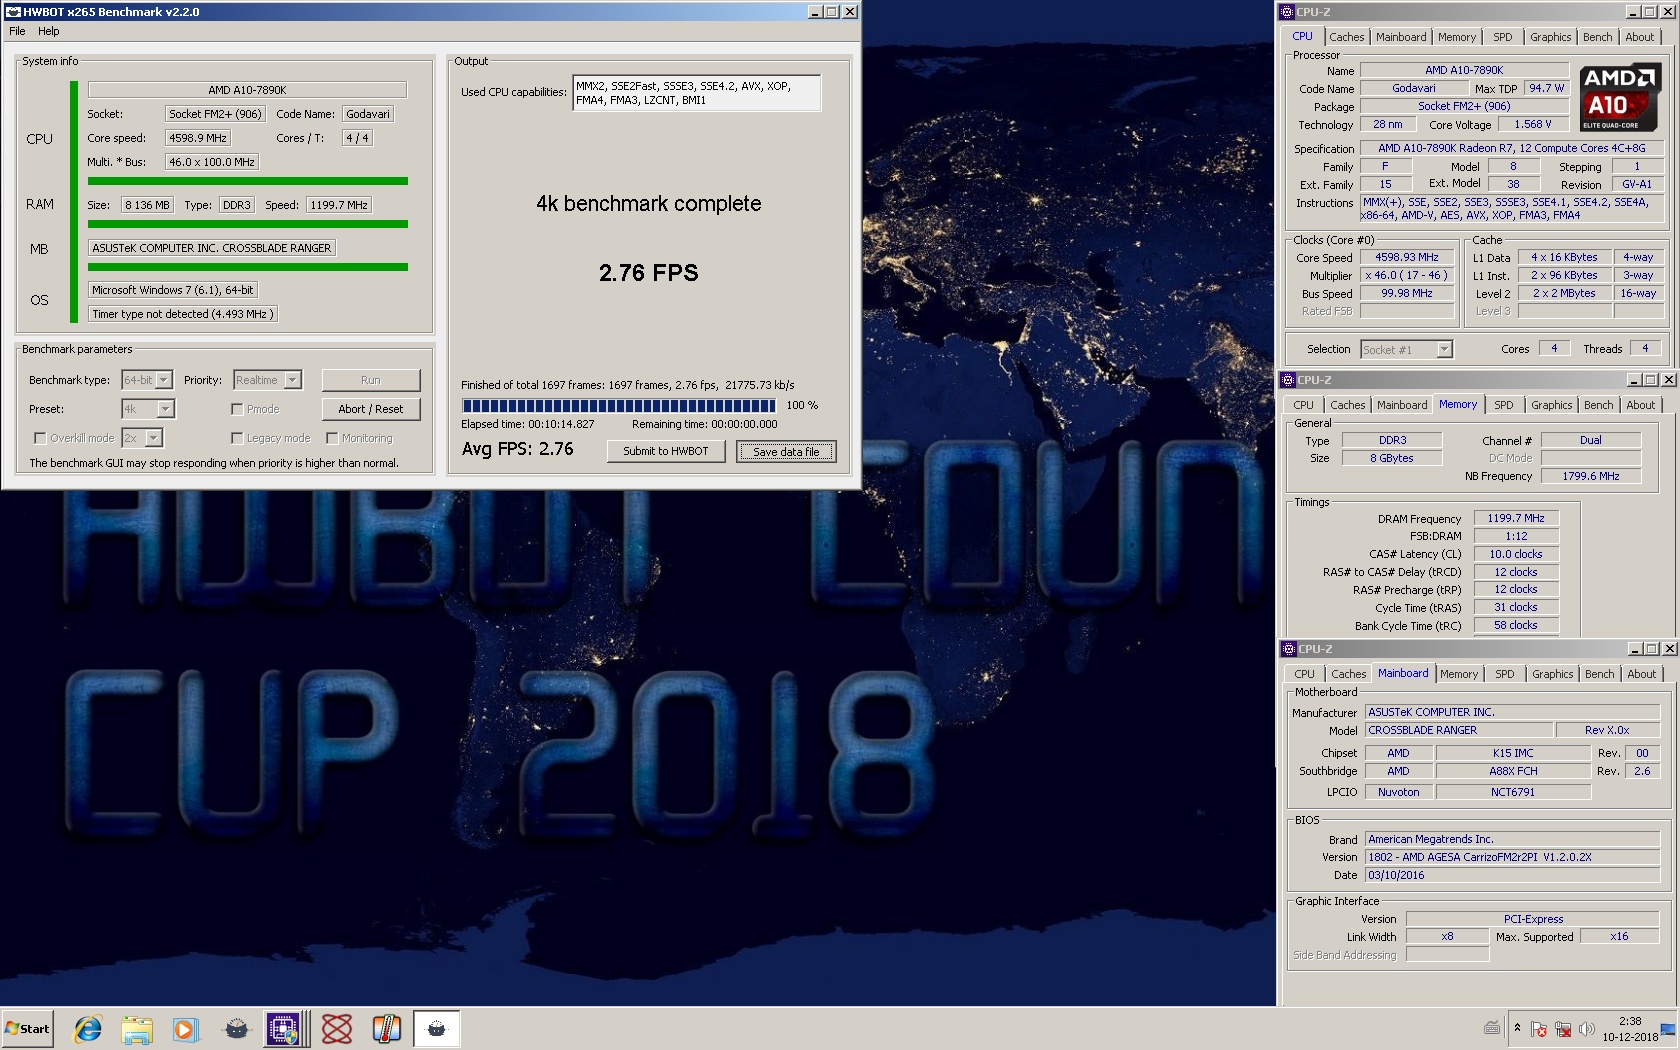Click the AMD A10 processor logo
Image resolution: width=1680 pixels, height=1050 pixels.
point(1621,97)
